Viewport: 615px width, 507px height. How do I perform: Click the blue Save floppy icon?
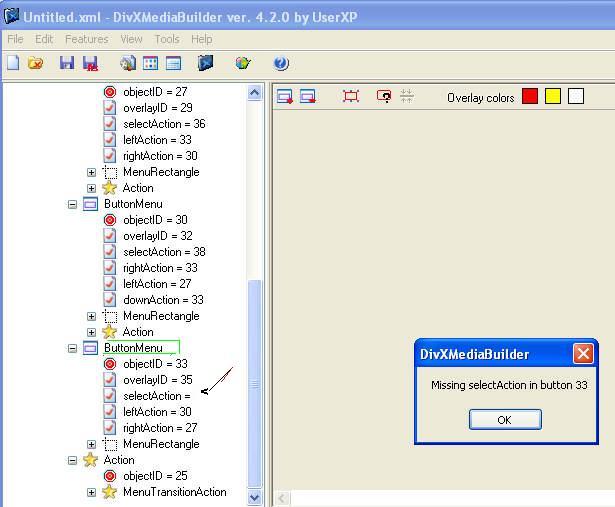click(x=67, y=63)
